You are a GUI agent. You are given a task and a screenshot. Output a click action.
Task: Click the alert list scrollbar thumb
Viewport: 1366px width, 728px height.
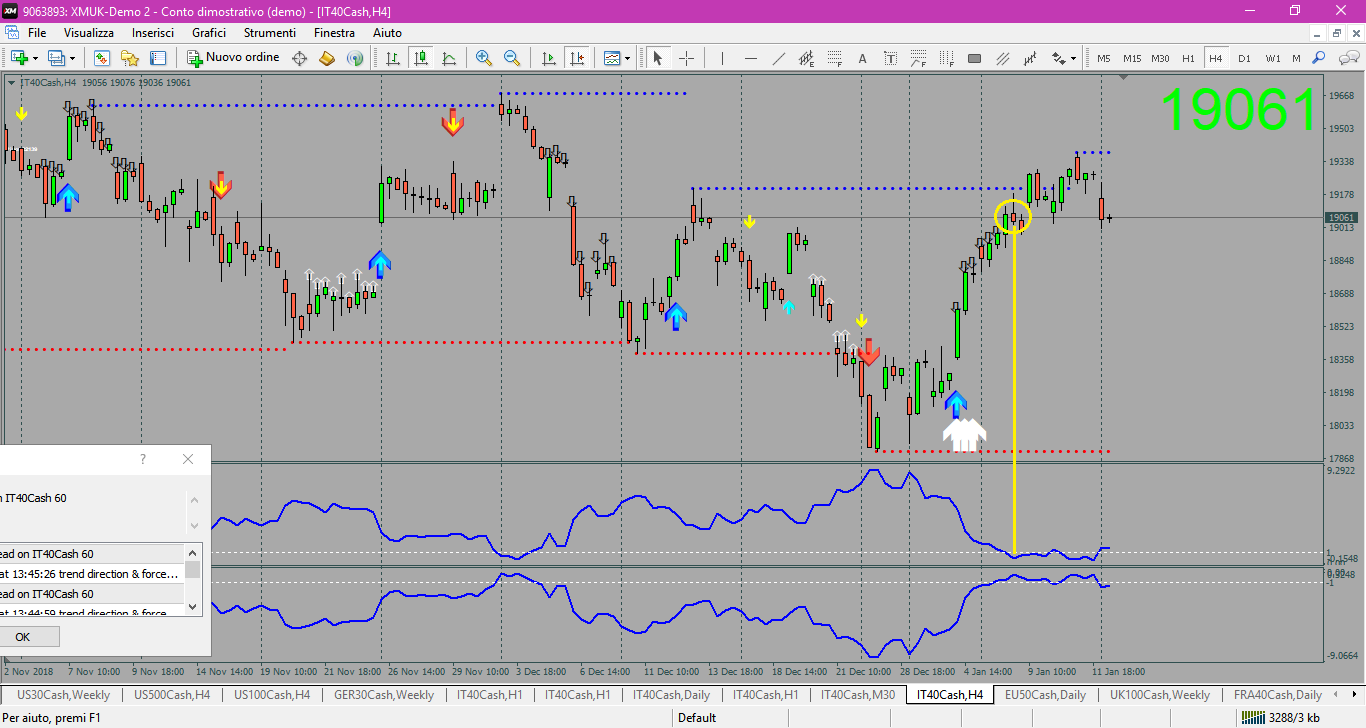(192, 570)
